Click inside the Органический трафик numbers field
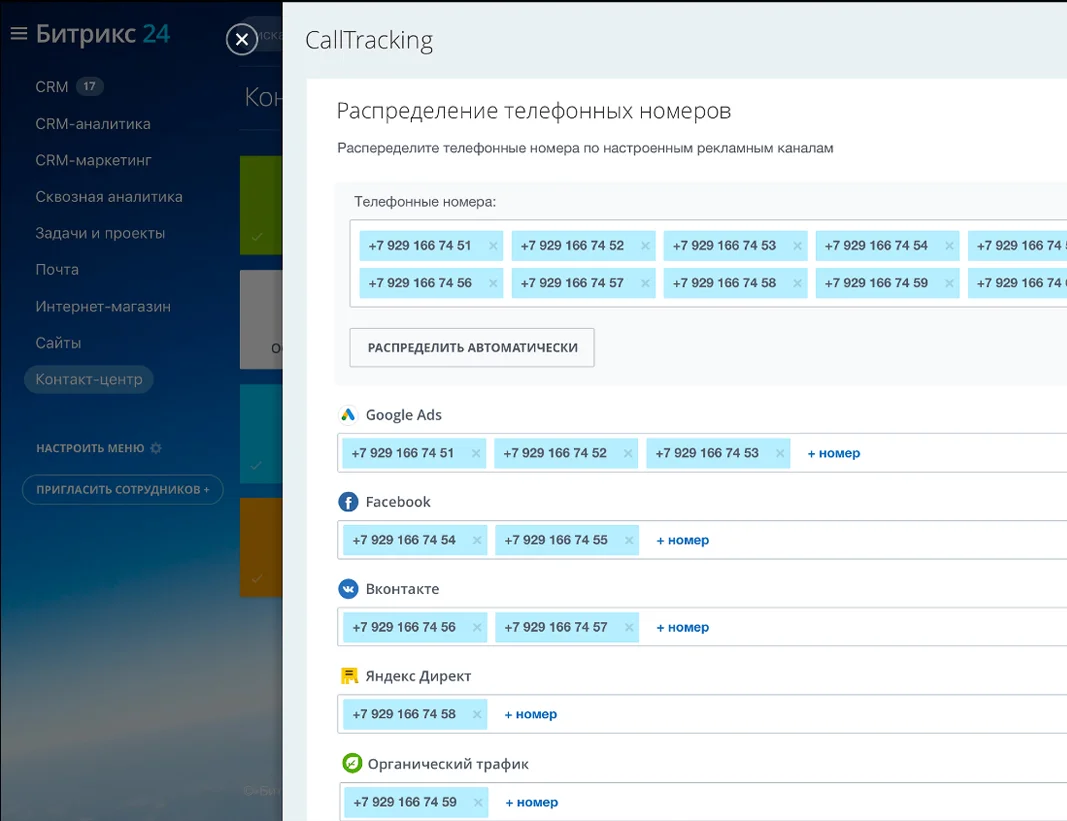 coord(800,802)
